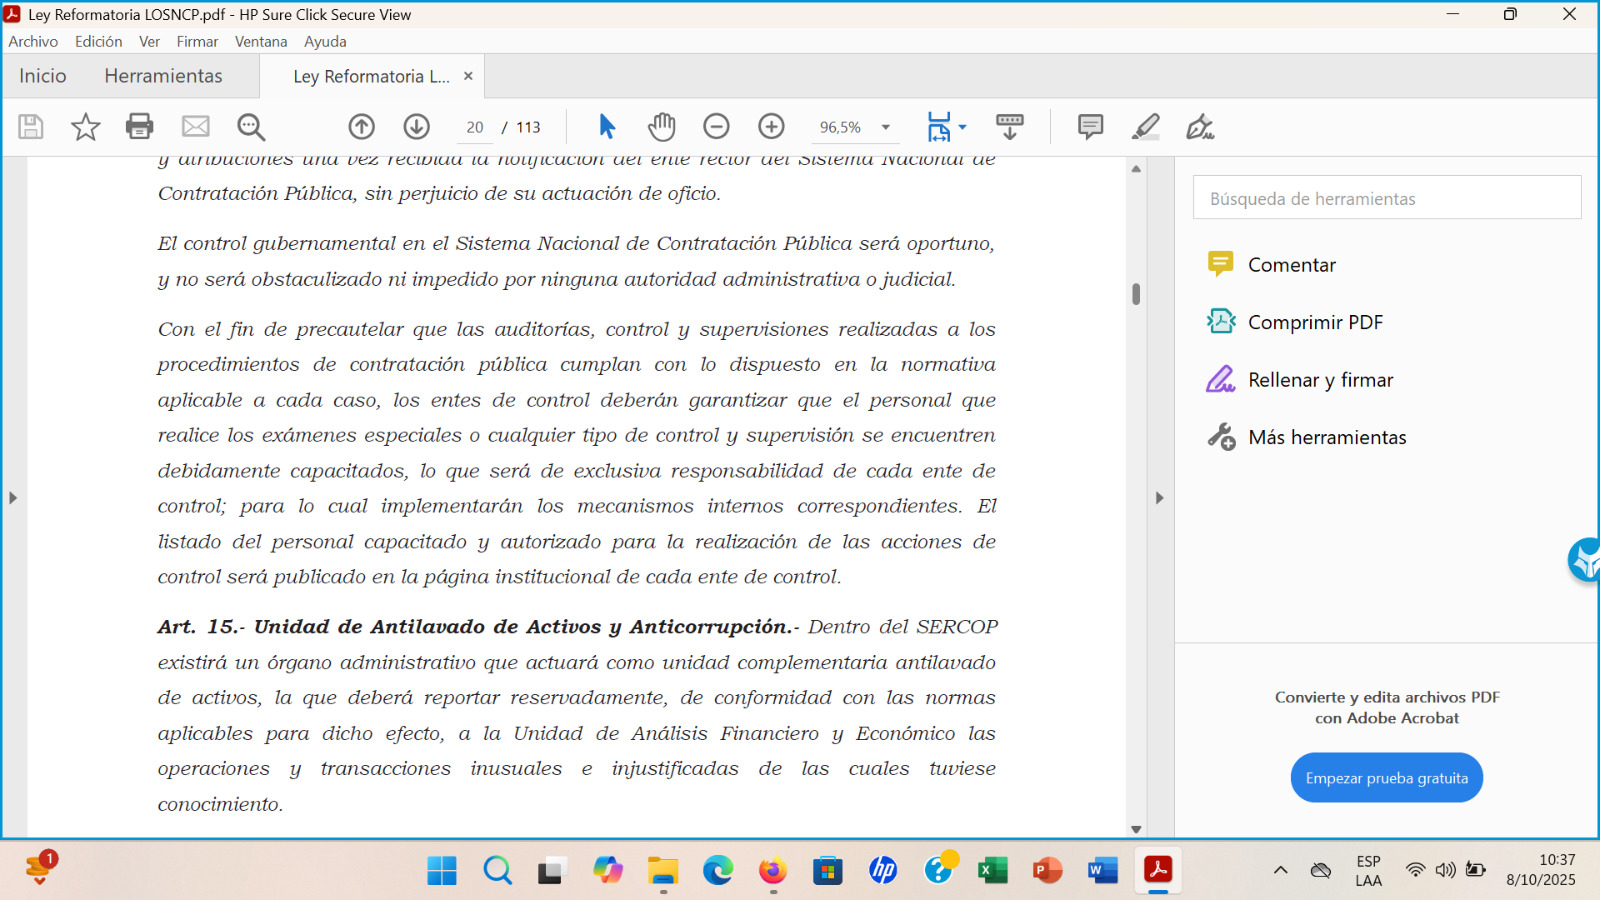Toggle the highlight text pen tool

(1145, 127)
